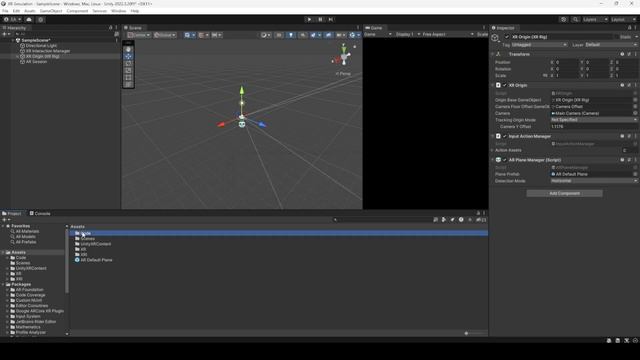Open the Center pivot mode dropdown
Viewport: 640px width, 360px height.
tap(139, 35)
